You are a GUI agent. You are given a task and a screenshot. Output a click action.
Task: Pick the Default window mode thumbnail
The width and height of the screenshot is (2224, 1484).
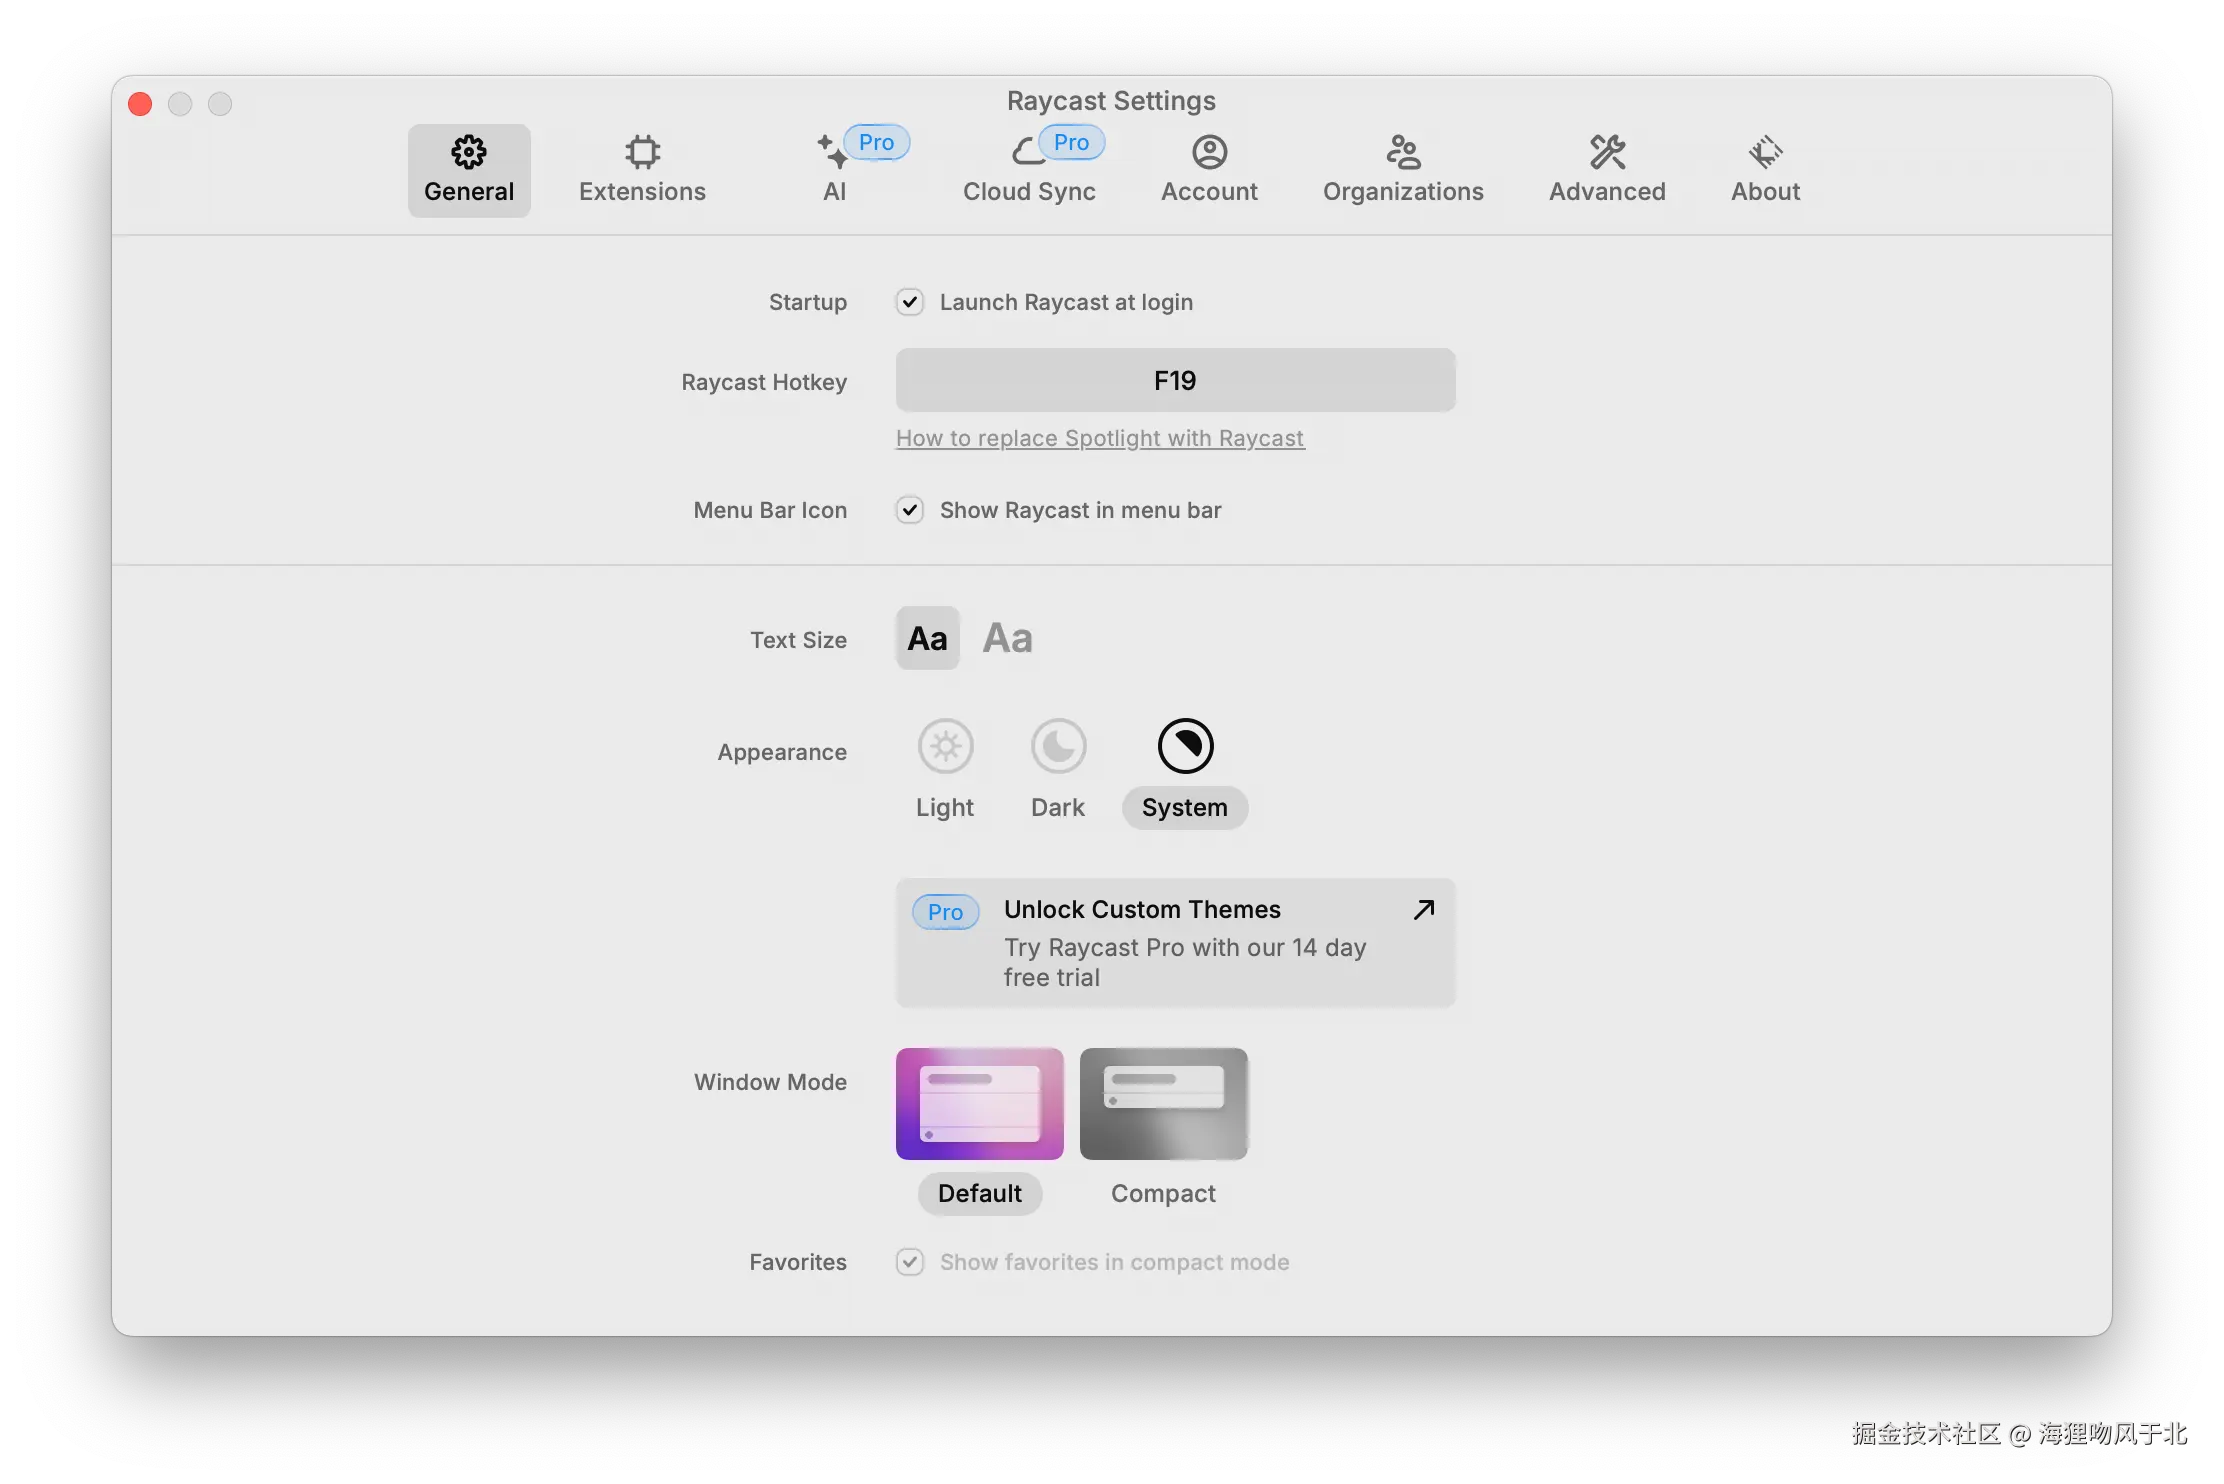click(x=979, y=1104)
